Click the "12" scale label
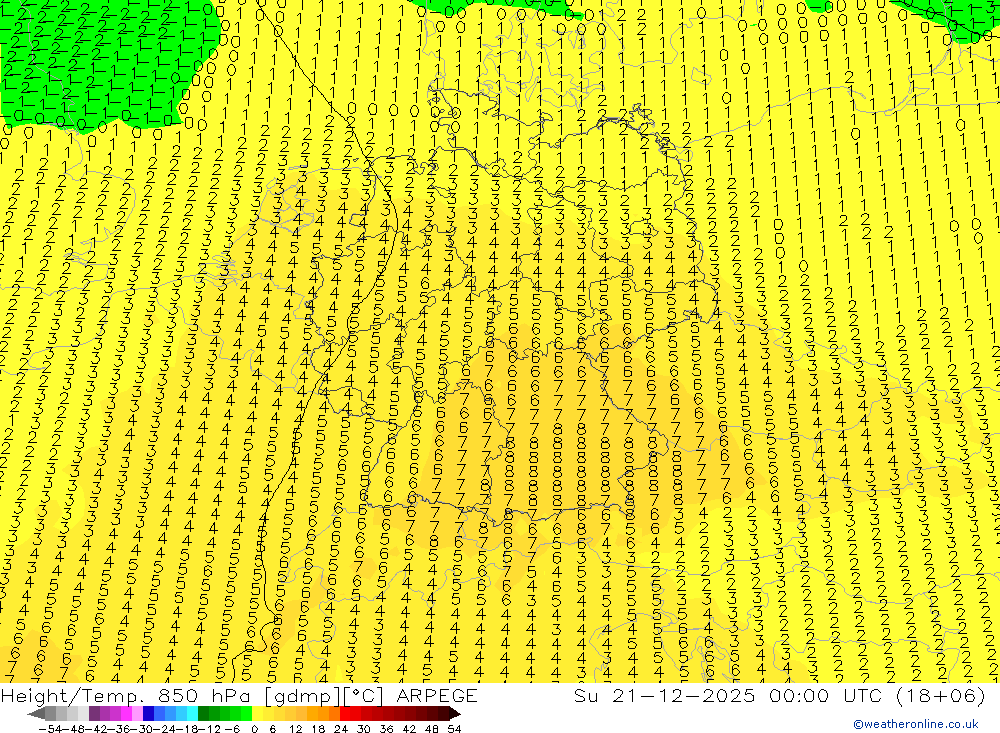Image resolution: width=1000 pixels, height=733 pixels. coord(296,729)
